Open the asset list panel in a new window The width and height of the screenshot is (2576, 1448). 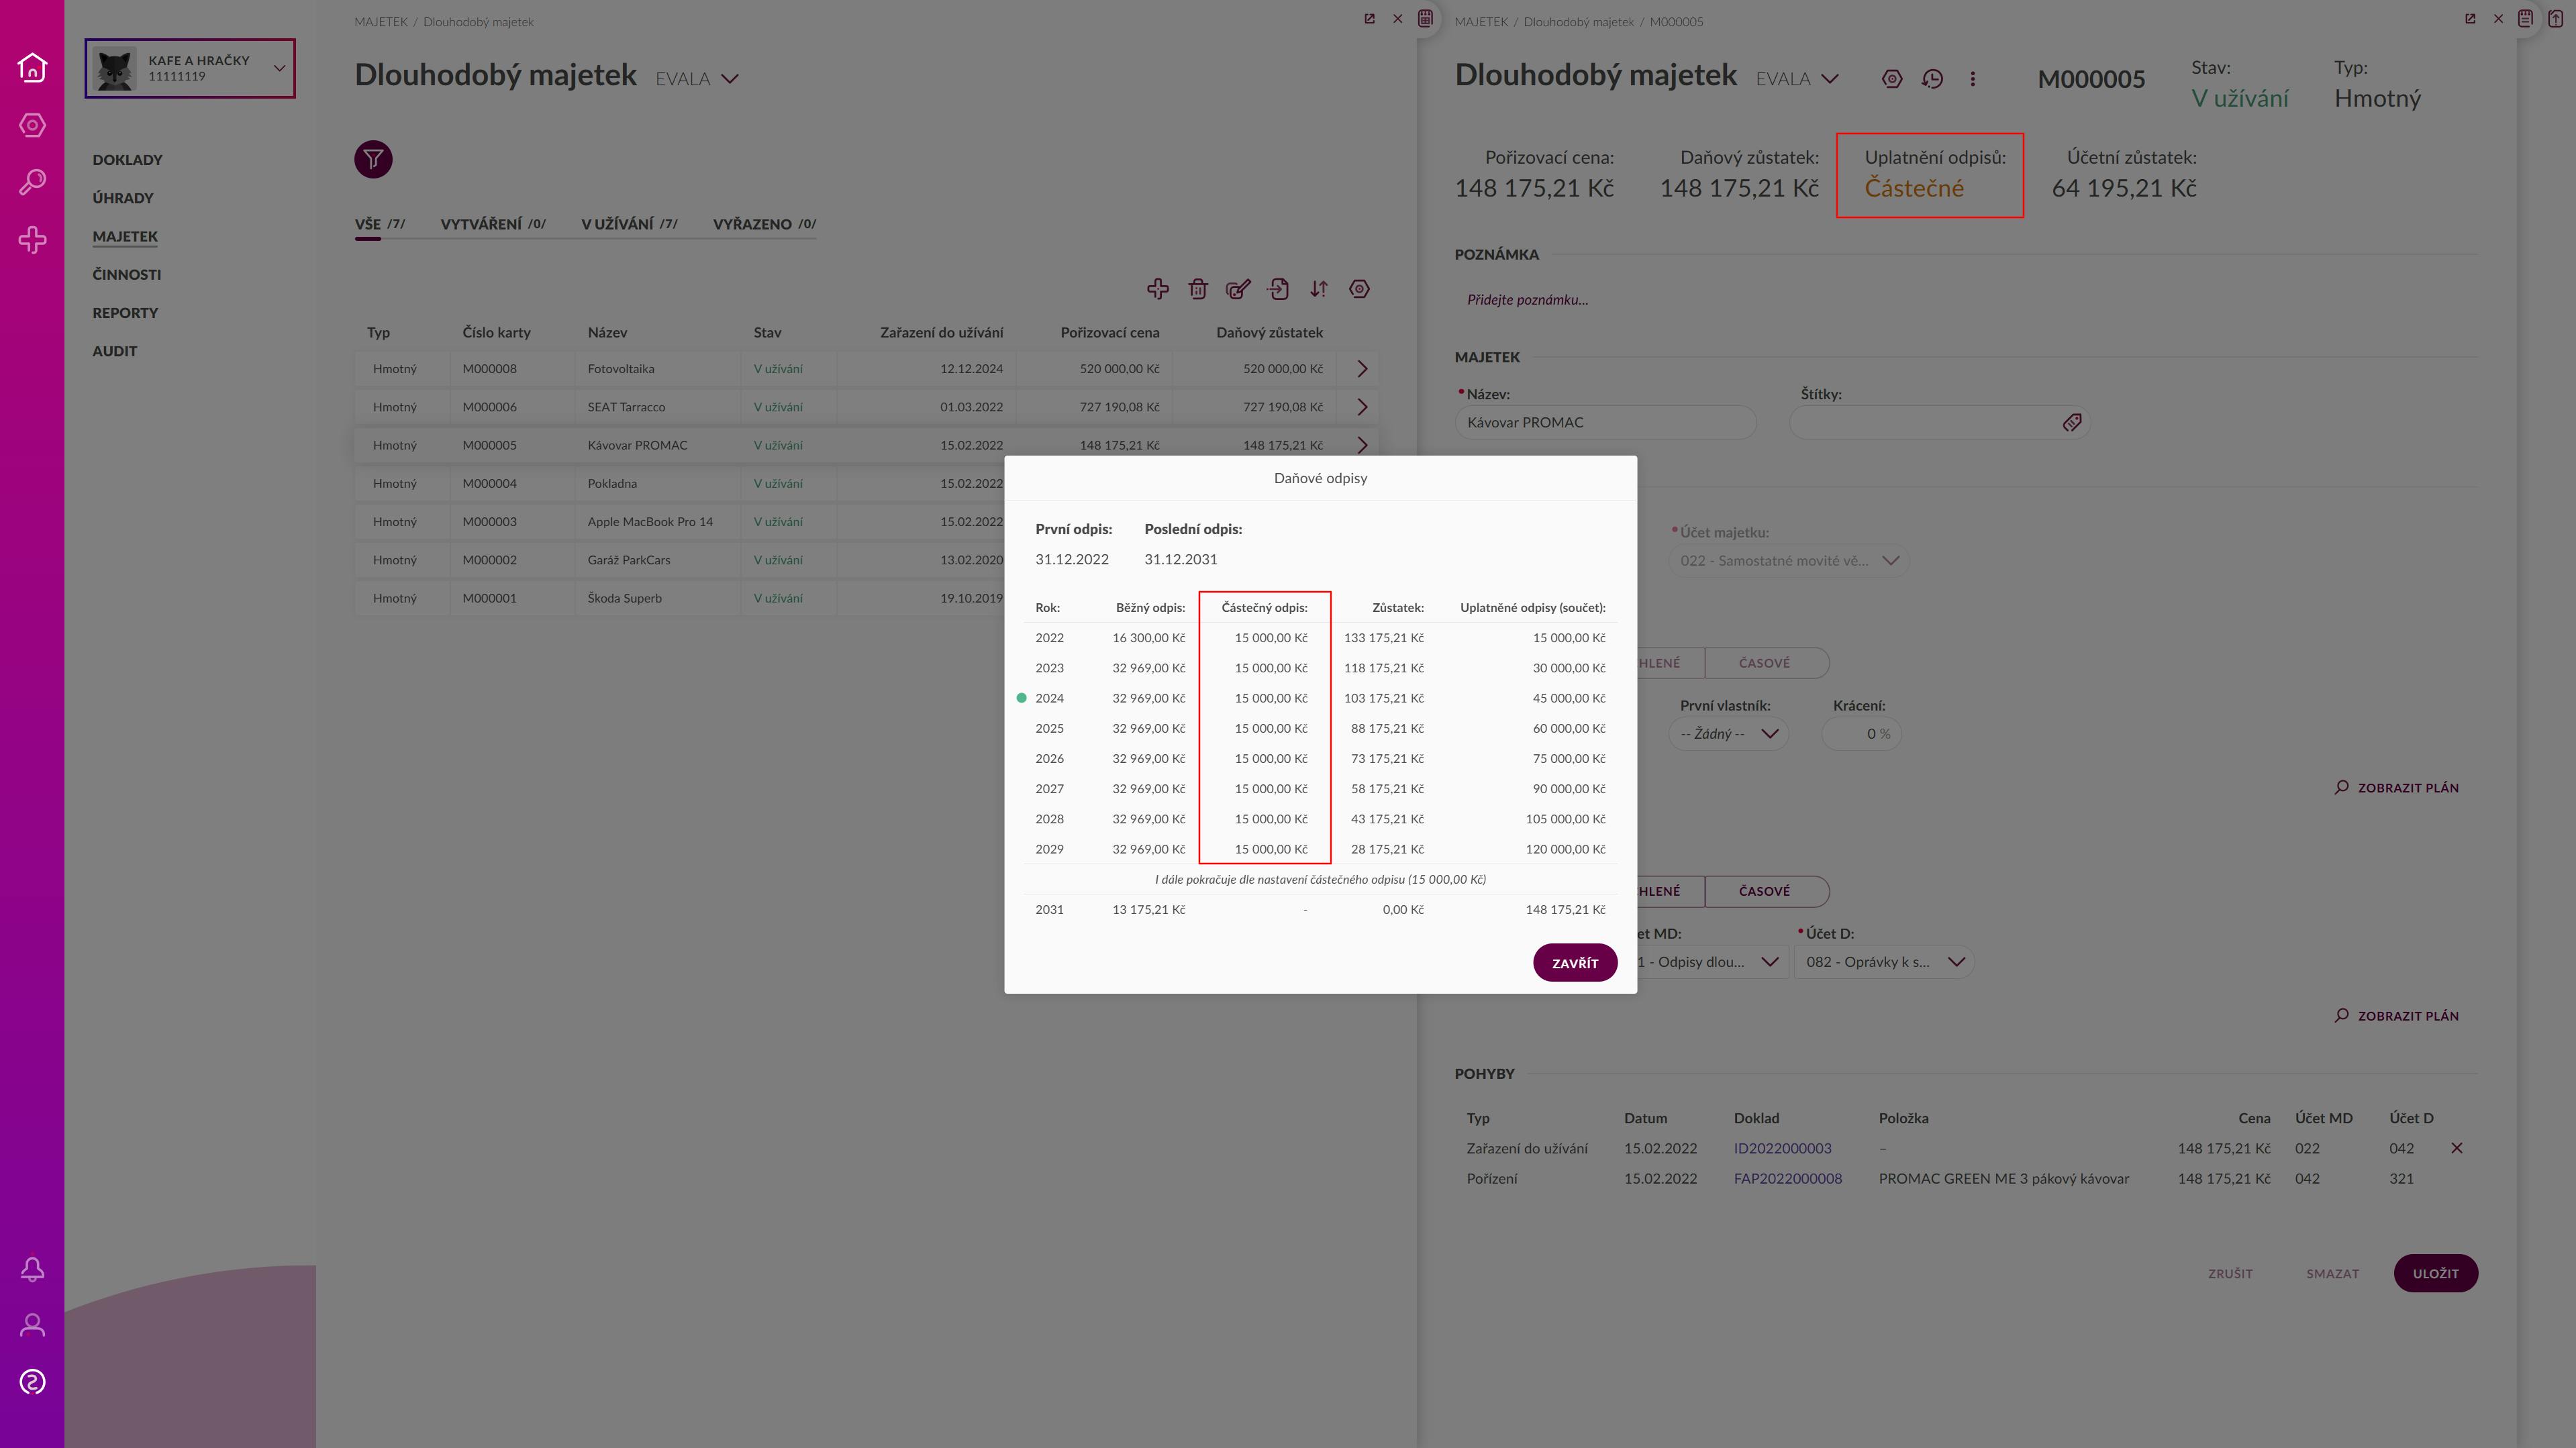point(1370,19)
